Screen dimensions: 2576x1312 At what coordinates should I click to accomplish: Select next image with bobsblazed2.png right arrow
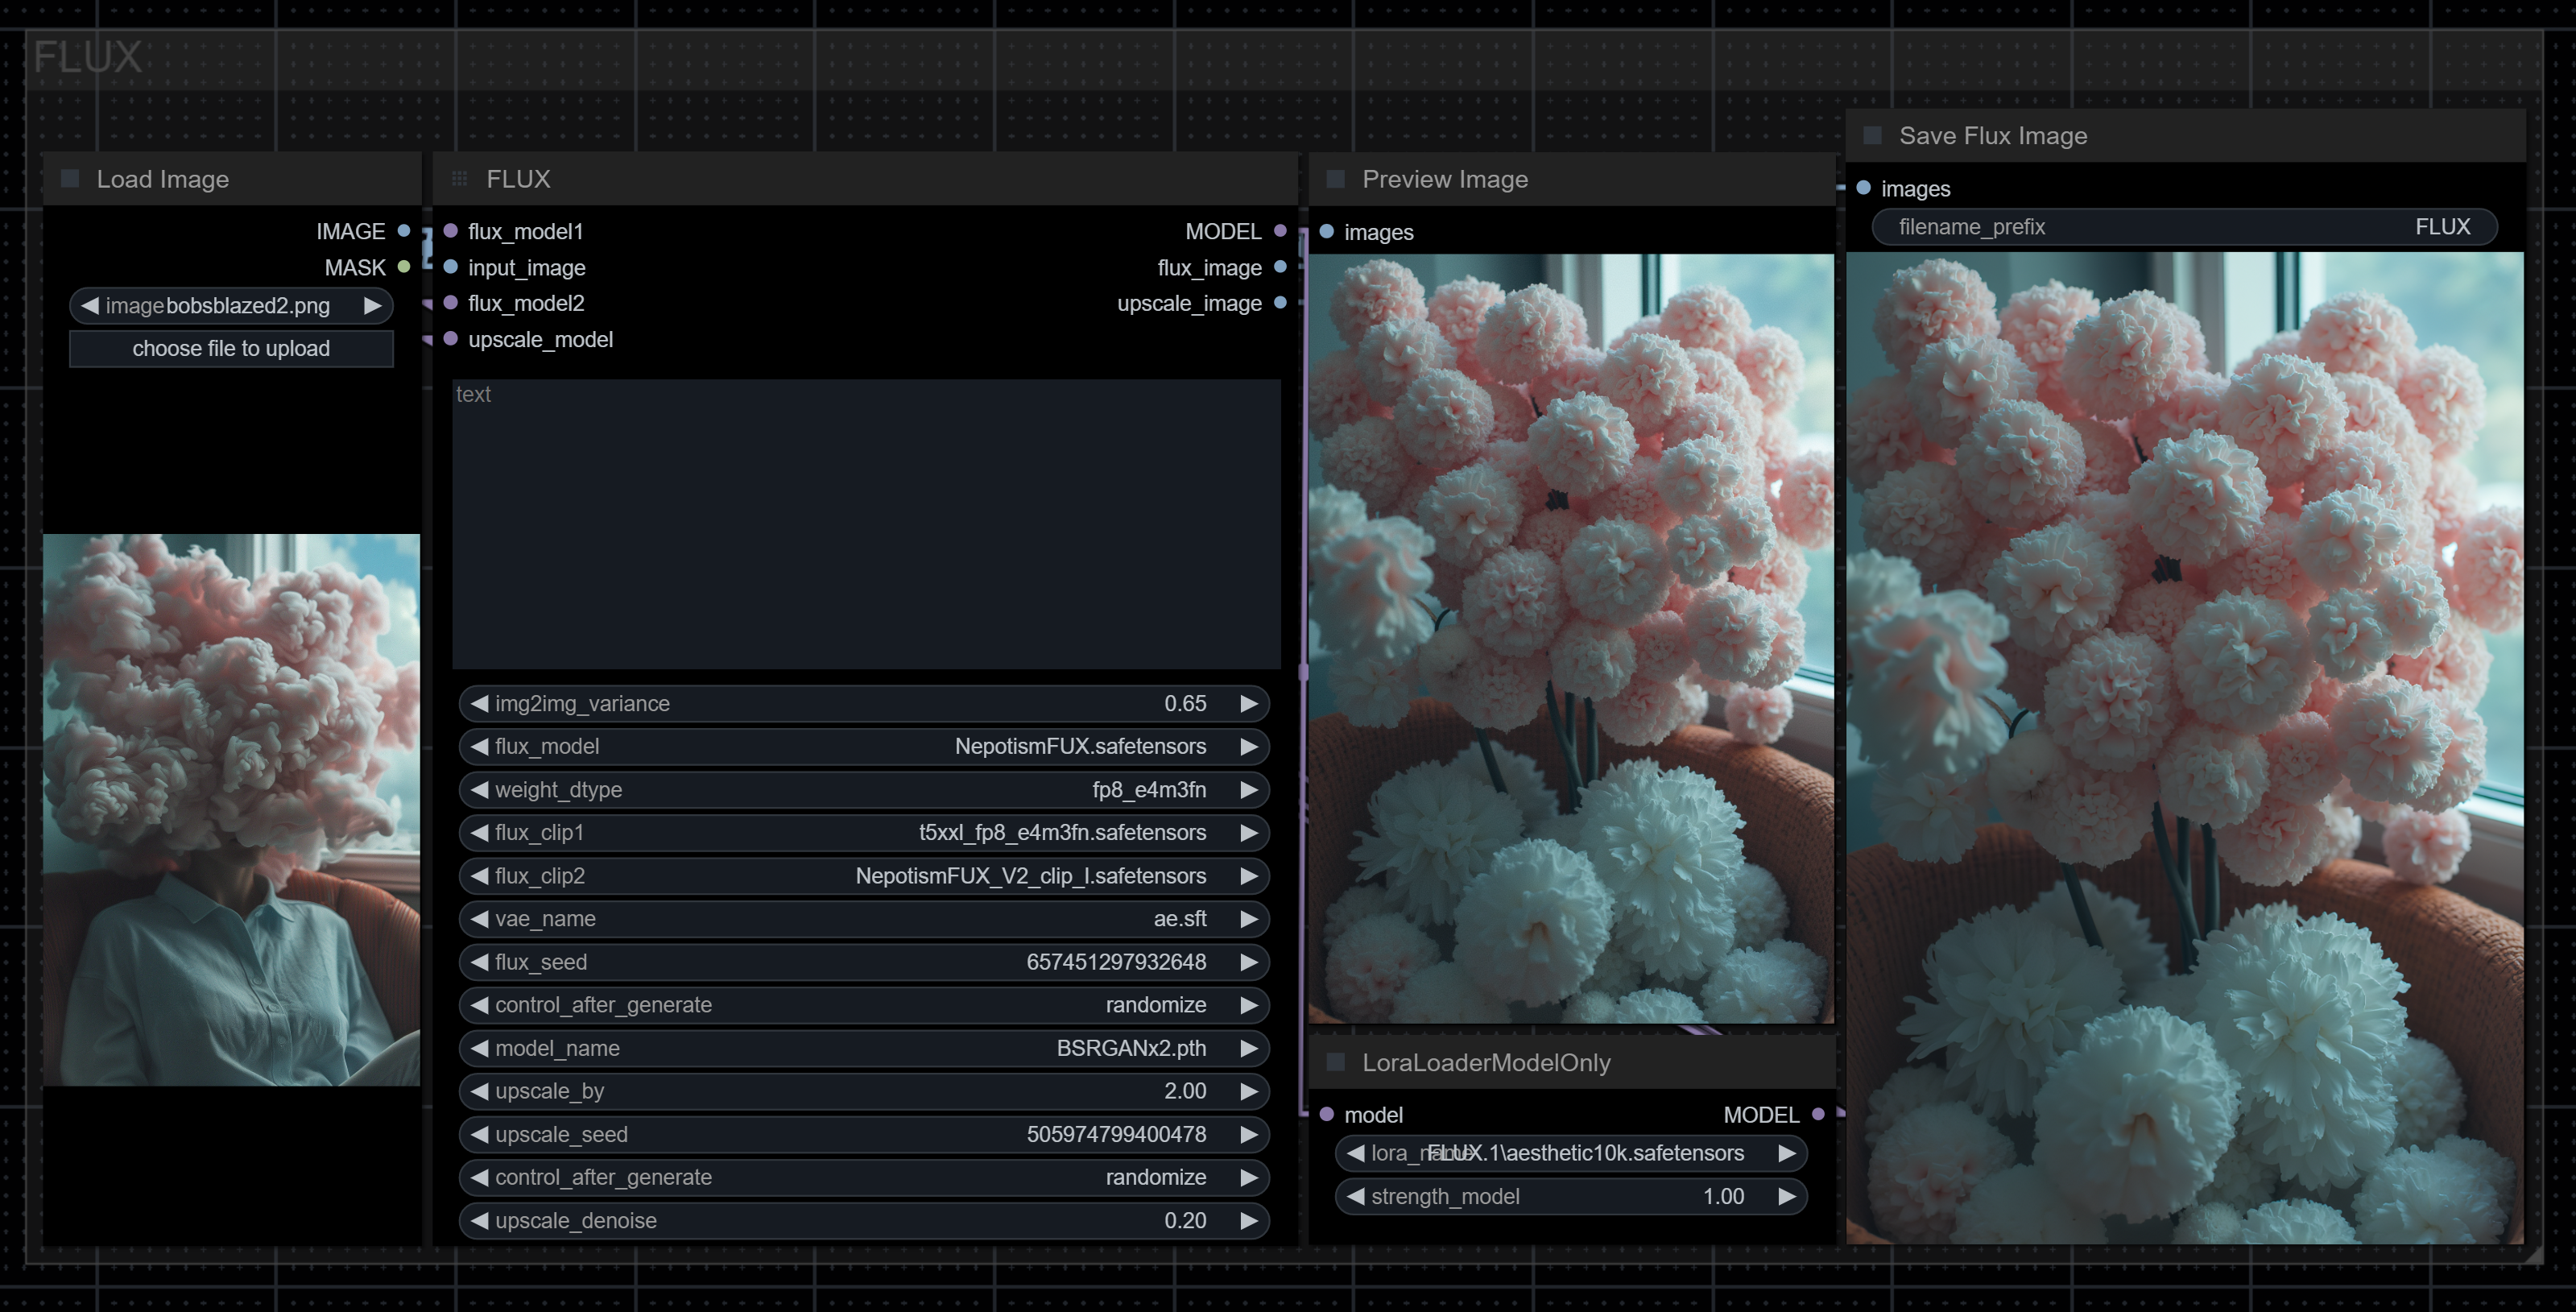(372, 306)
